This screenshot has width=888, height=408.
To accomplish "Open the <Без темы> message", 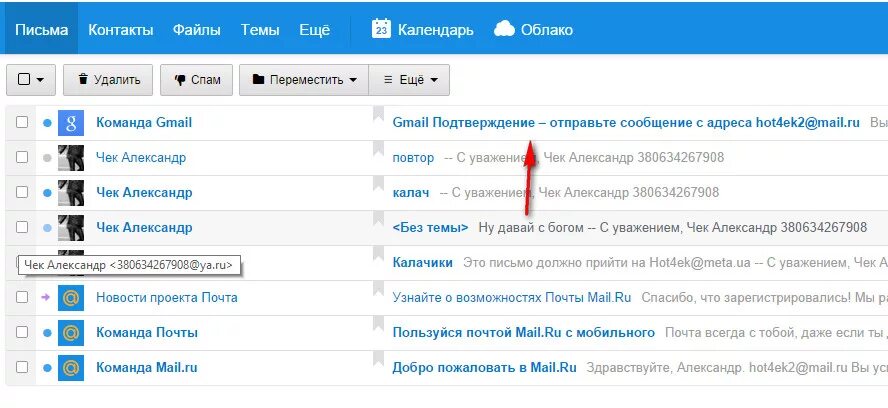I will click(x=430, y=228).
